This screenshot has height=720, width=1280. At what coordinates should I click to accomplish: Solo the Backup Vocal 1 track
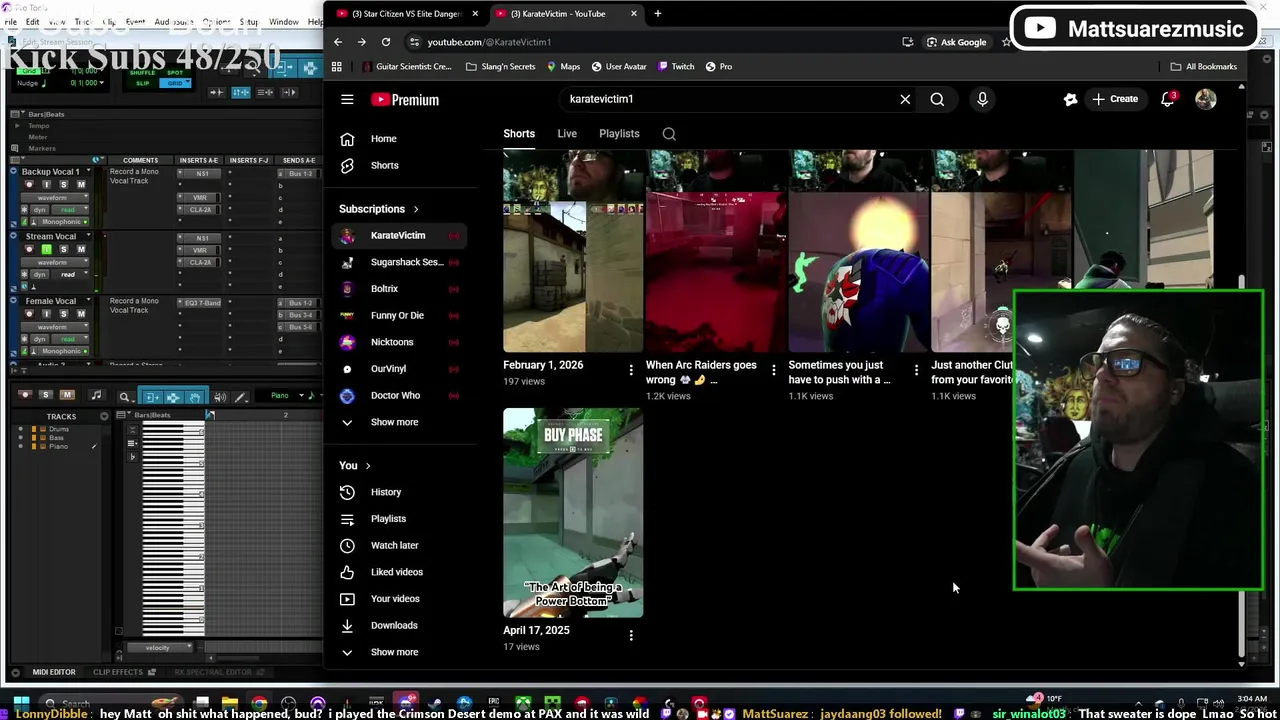click(64, 185)
